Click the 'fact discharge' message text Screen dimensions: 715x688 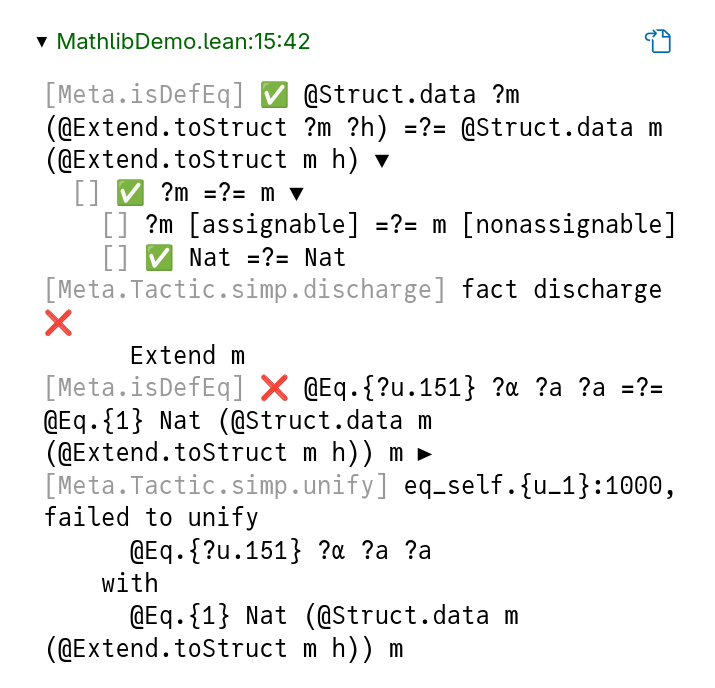click(562, 290)
